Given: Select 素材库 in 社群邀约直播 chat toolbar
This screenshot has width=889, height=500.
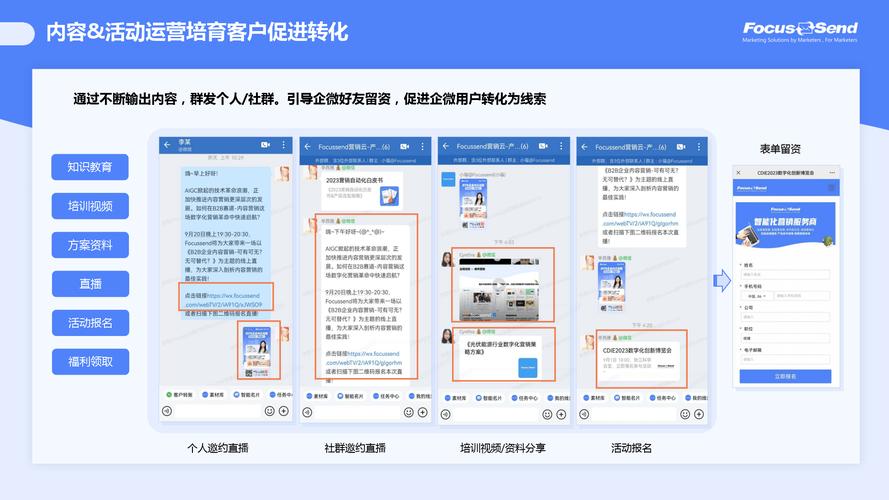Looking at the screenshot, I should click(318, 396).
